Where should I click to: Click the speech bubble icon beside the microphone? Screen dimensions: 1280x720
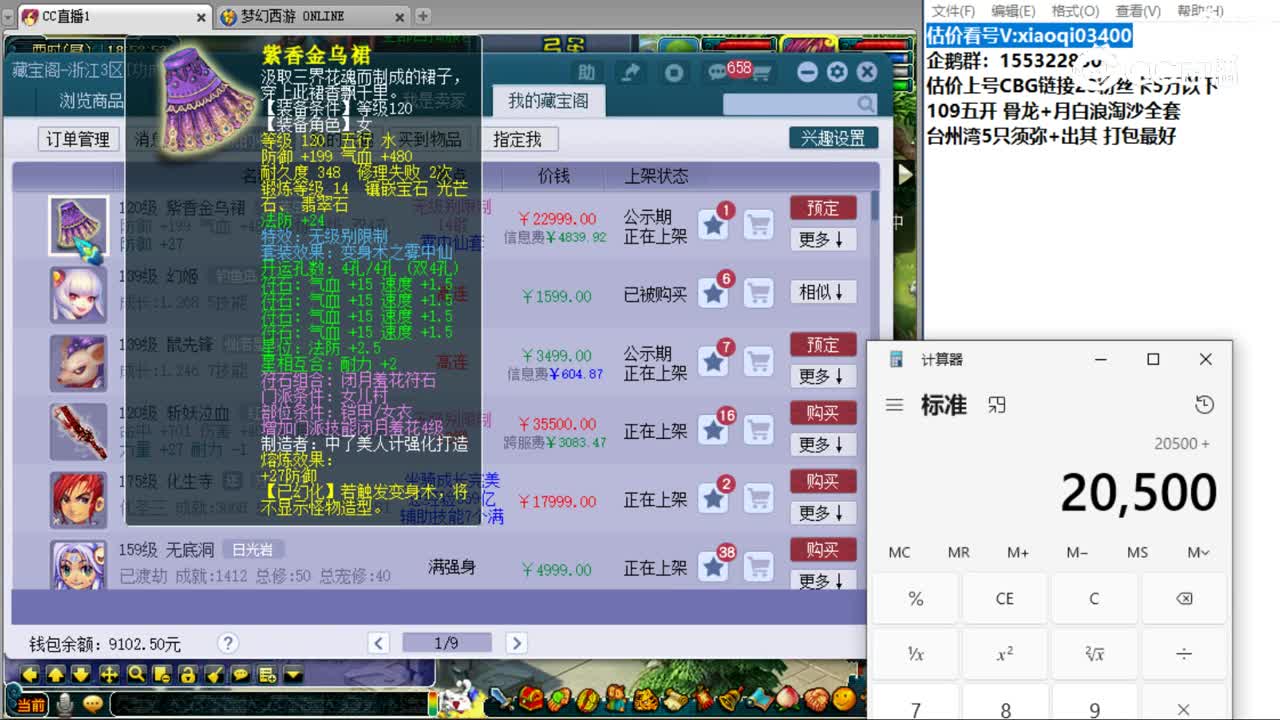coord(93,704)
